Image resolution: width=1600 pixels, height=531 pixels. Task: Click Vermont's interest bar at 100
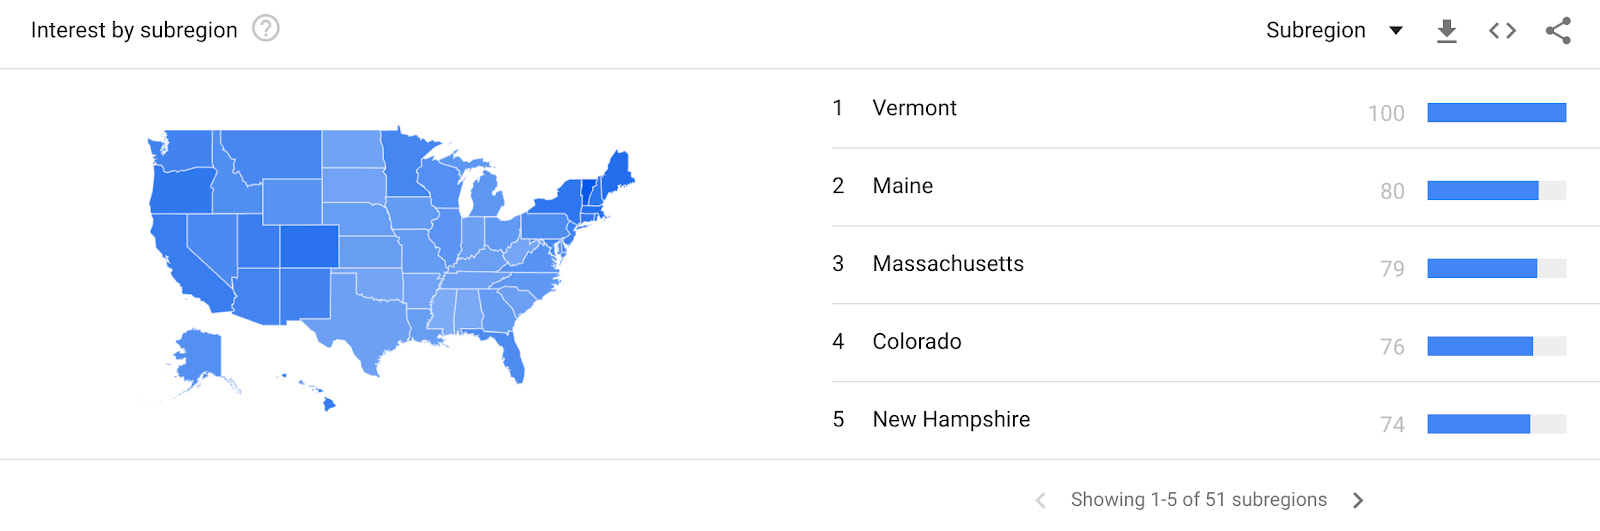1496,113
